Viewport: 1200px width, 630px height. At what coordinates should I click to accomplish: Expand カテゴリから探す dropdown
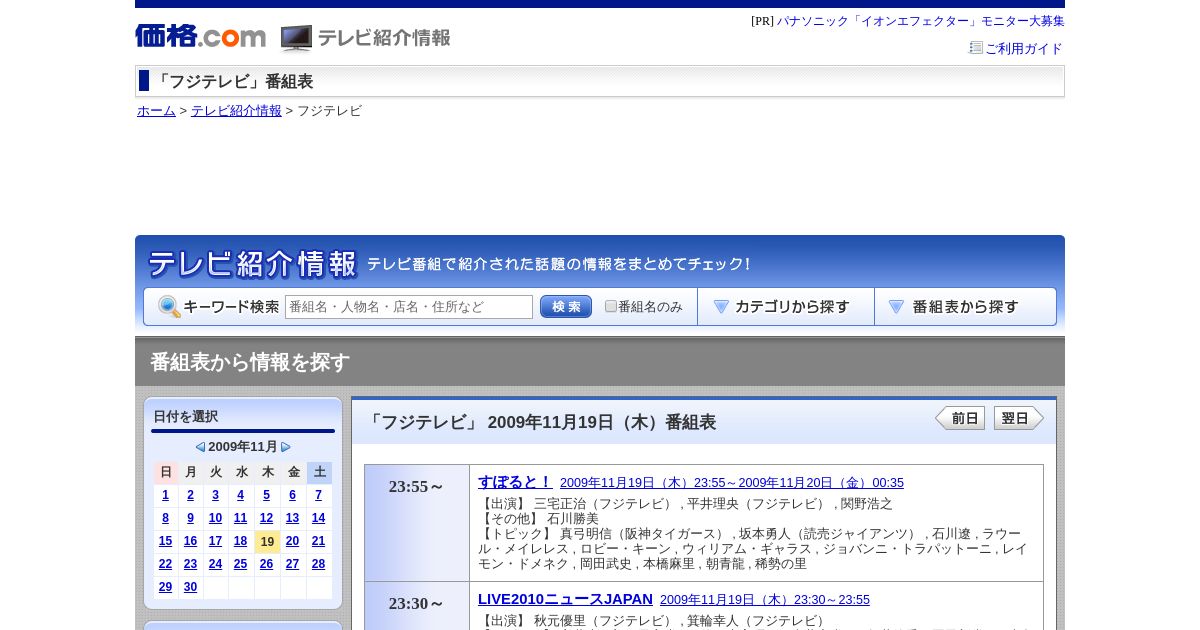point(786,307)
